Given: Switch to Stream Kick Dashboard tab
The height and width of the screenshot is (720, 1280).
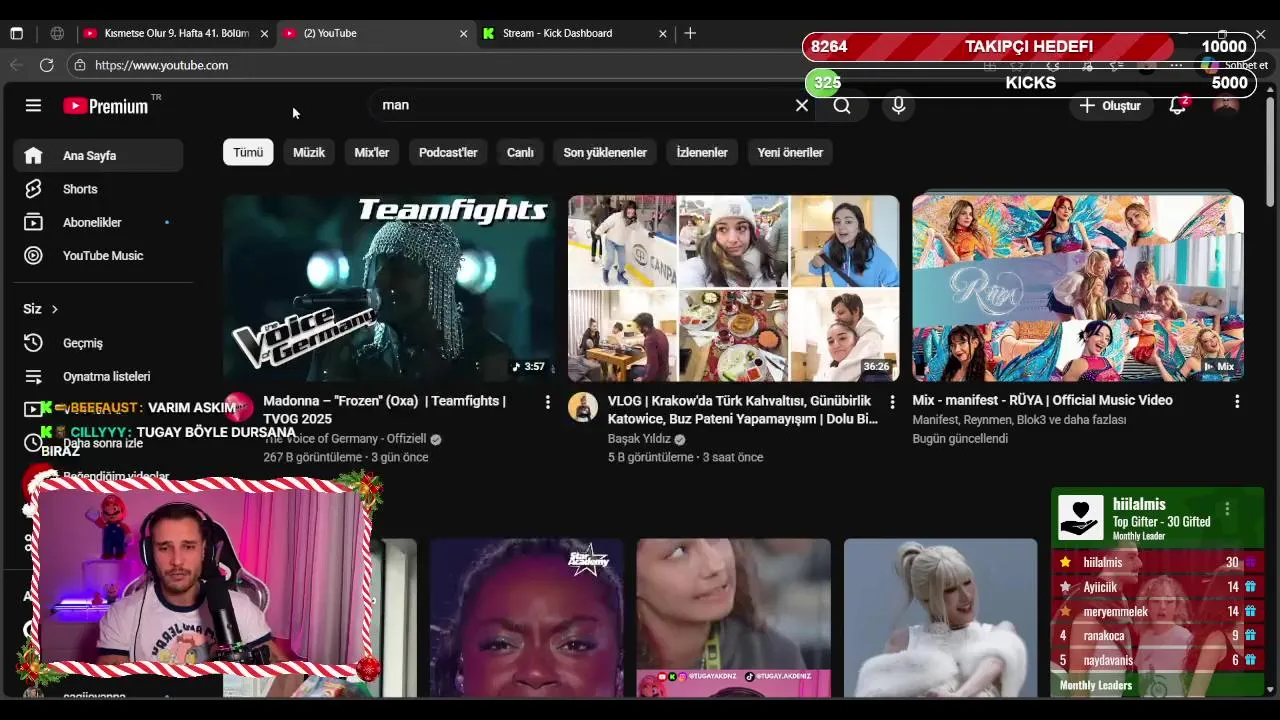Looking at the screenshot, I should point(557,33).
